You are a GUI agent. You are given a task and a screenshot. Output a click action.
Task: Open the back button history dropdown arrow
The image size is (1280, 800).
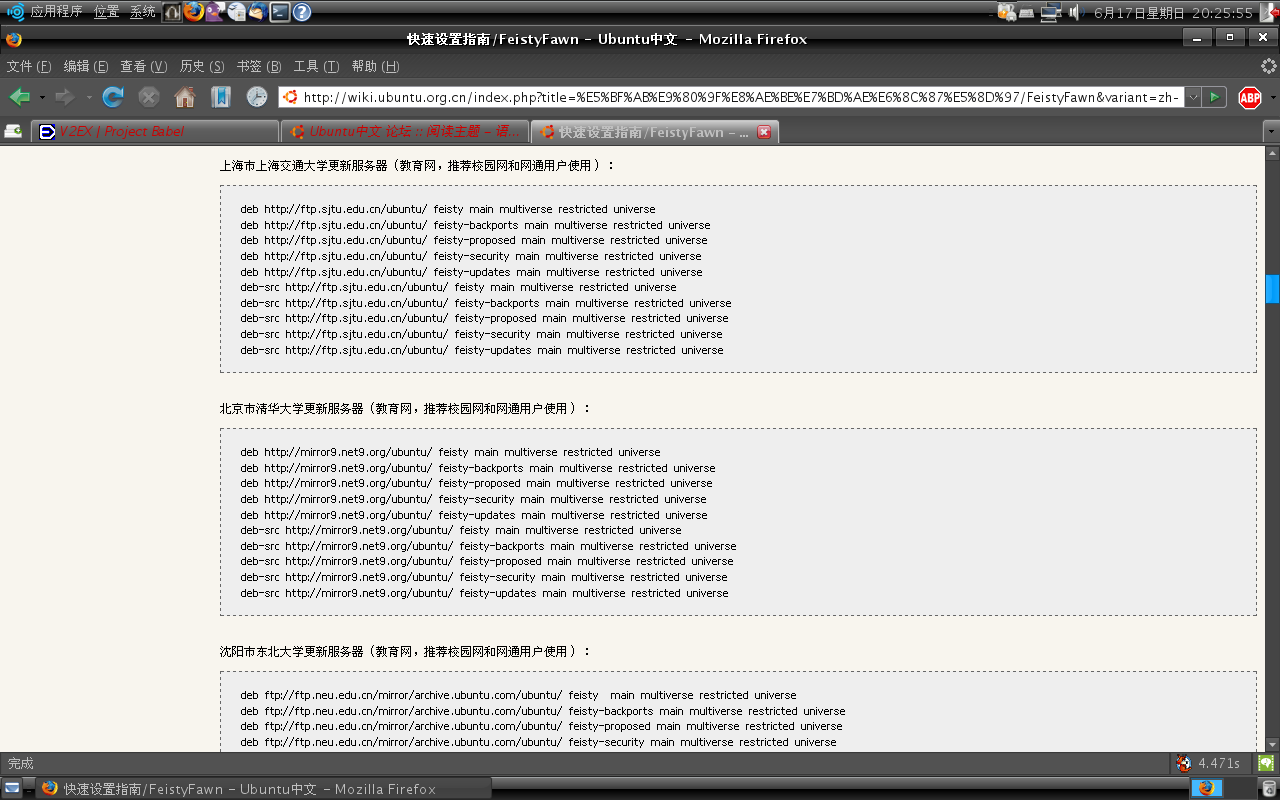[x=42, y=97]
